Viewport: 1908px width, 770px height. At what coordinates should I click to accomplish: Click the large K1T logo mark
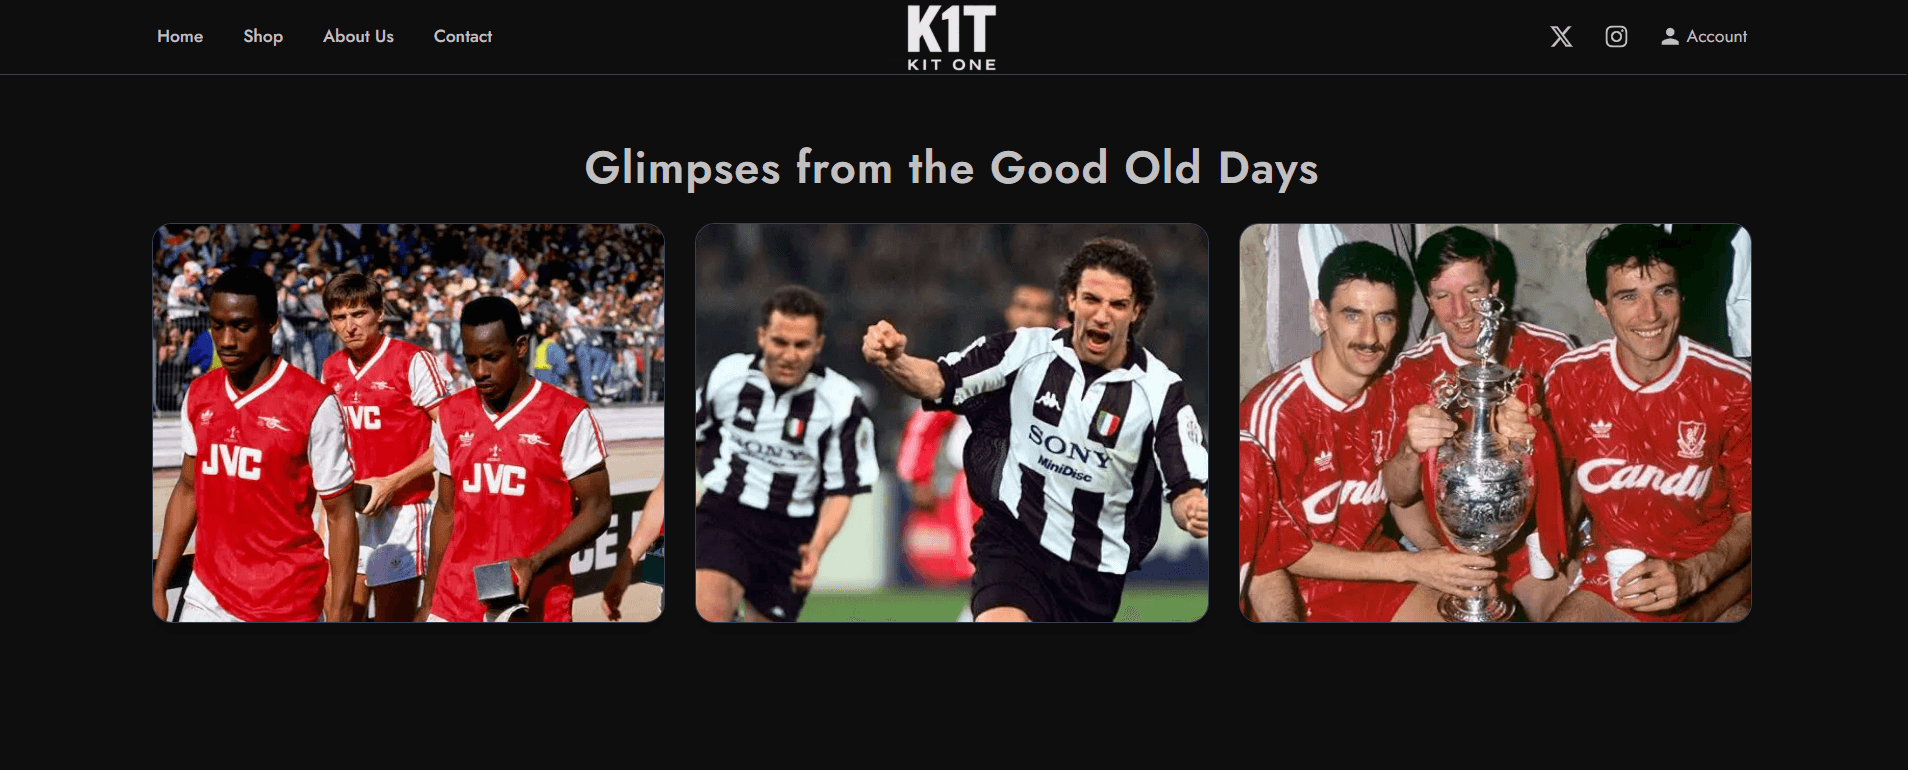951,28
